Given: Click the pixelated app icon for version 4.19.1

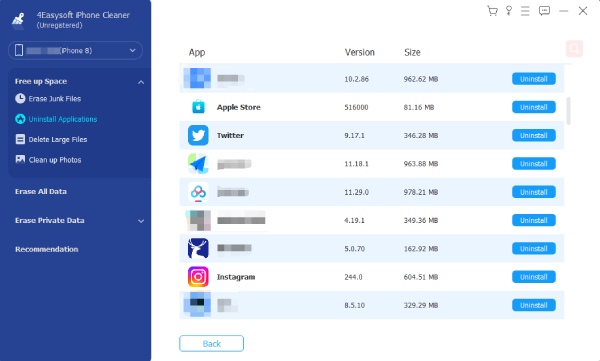Looking at the screenshot, I should 198,220.
